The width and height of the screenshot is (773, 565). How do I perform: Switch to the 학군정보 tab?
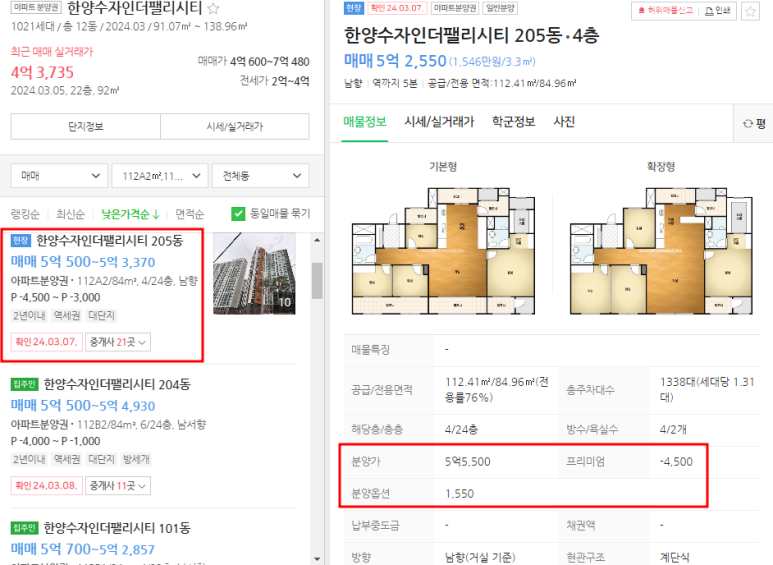(514, 122)
